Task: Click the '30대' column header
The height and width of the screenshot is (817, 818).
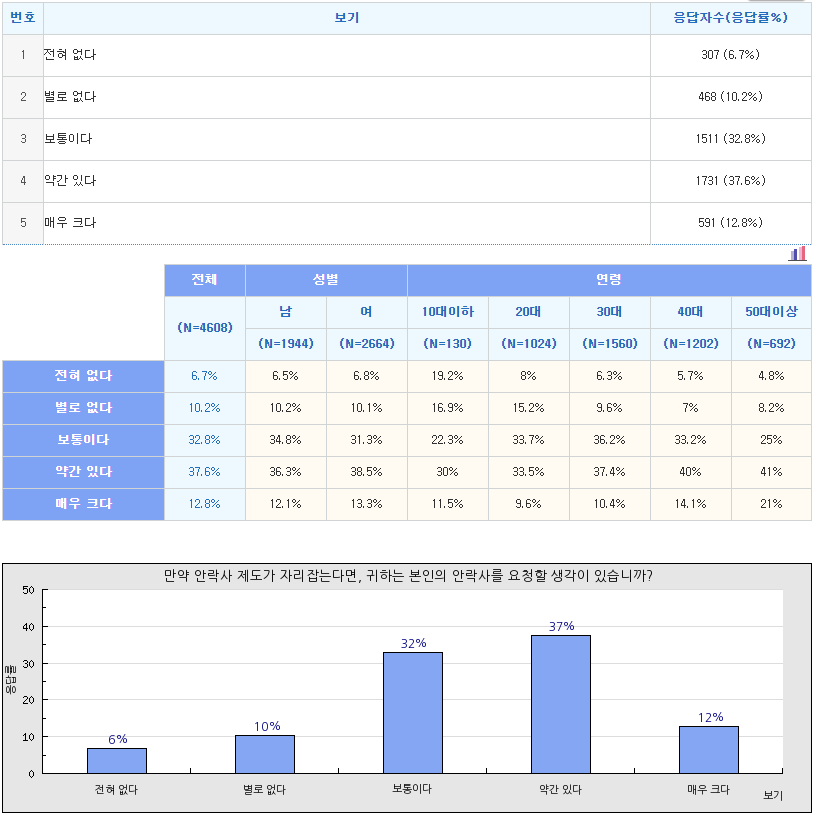Action: click(x=609, y=312)
